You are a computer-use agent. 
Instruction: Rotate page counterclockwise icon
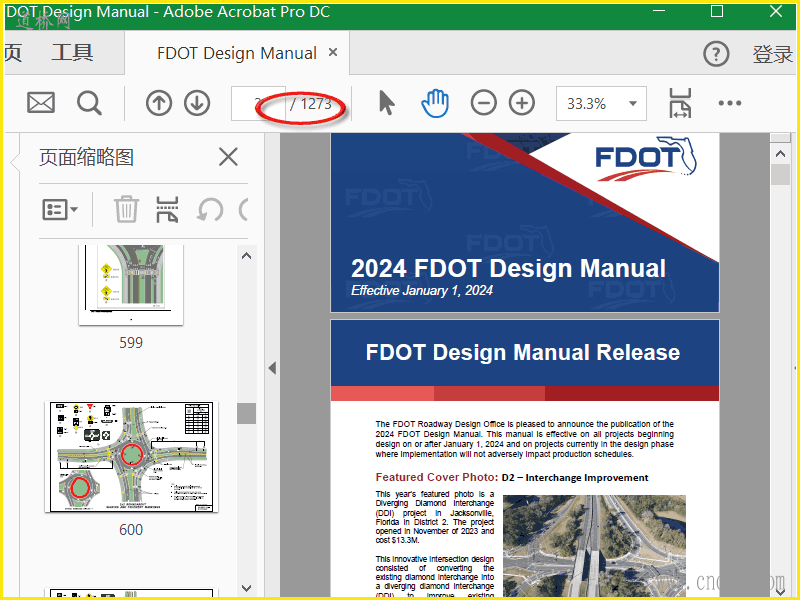[x=210, y=210]
